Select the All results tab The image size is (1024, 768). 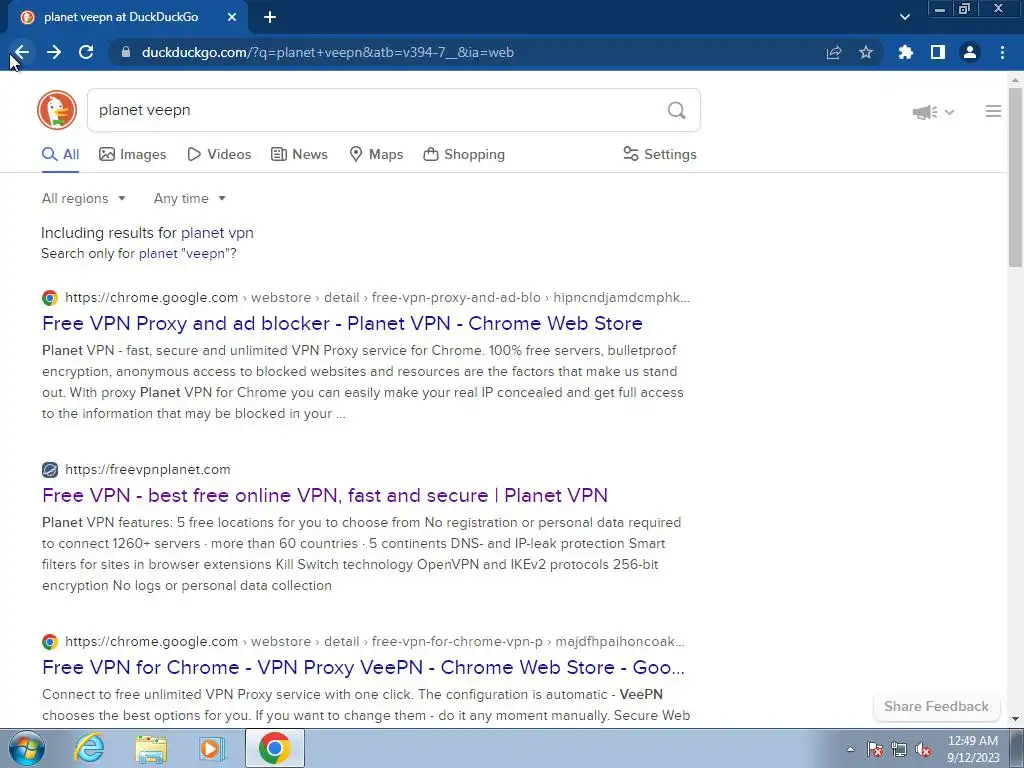pyautogui.click(x=61, y=155)
